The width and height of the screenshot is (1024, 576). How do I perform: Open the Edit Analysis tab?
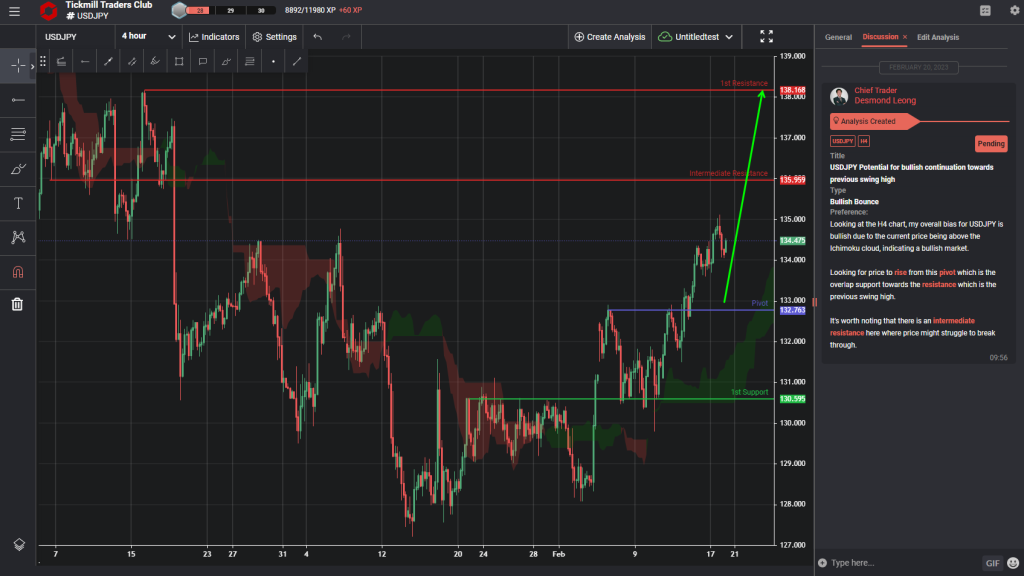[x=938, y=36]
